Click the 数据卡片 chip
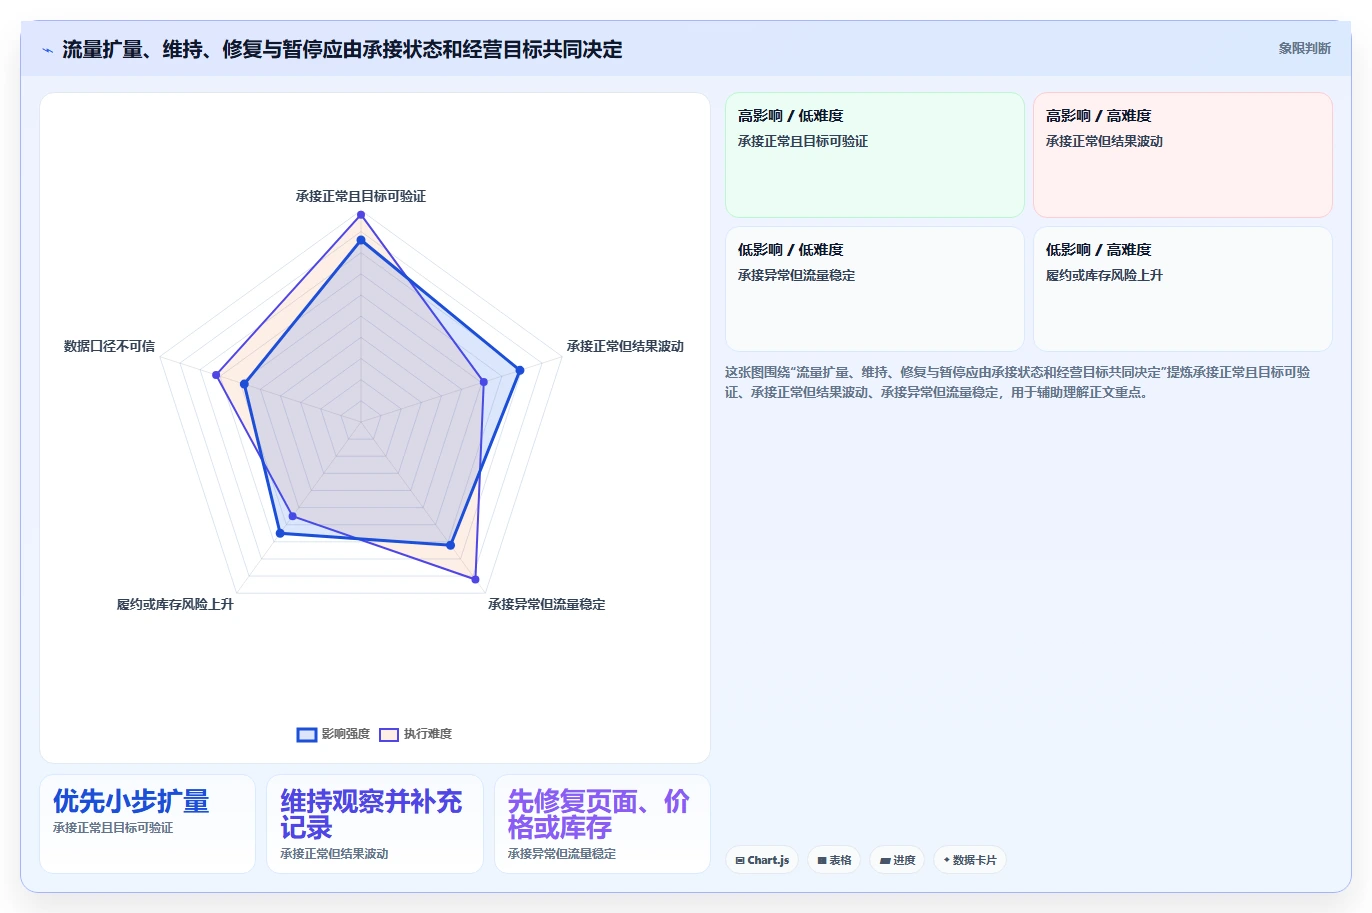The image size is (1372, 913). 970,860
